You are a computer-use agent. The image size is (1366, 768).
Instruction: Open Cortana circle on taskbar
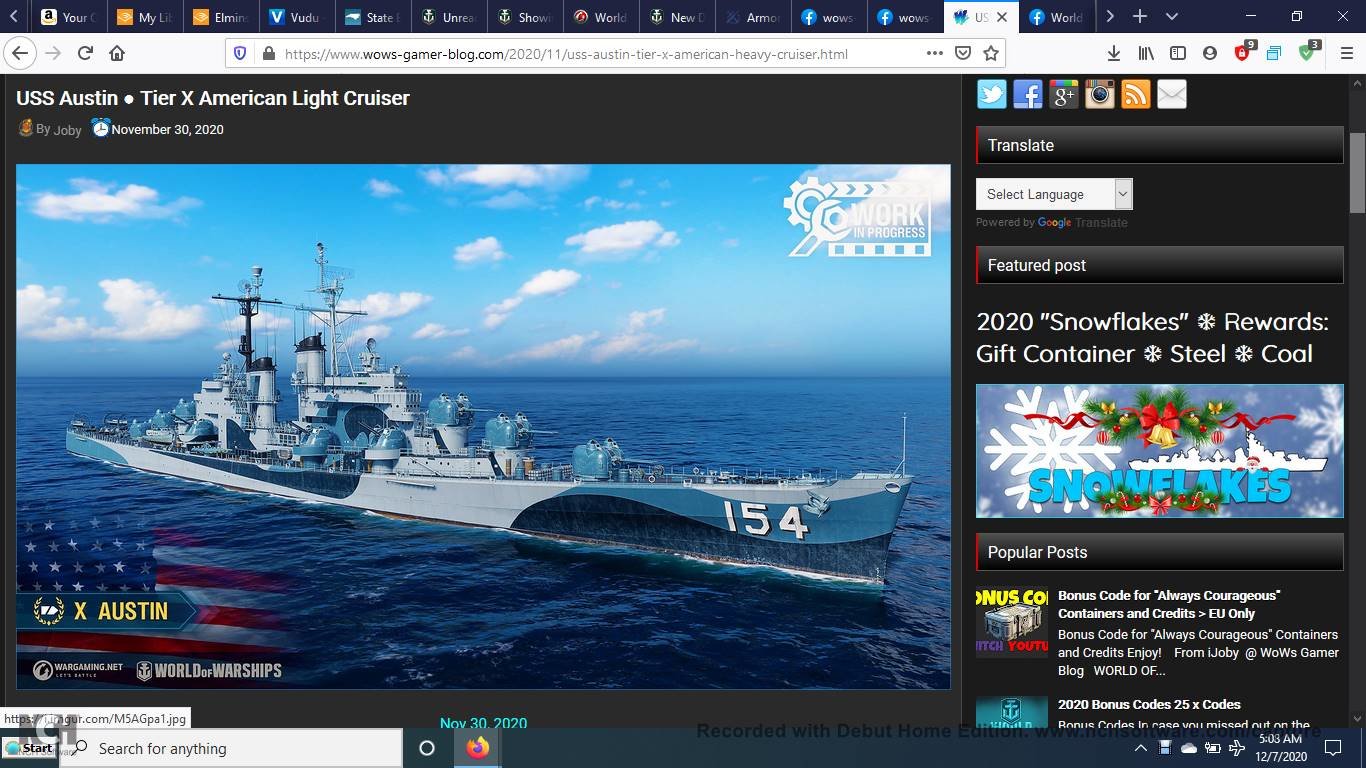pos(427,748)
